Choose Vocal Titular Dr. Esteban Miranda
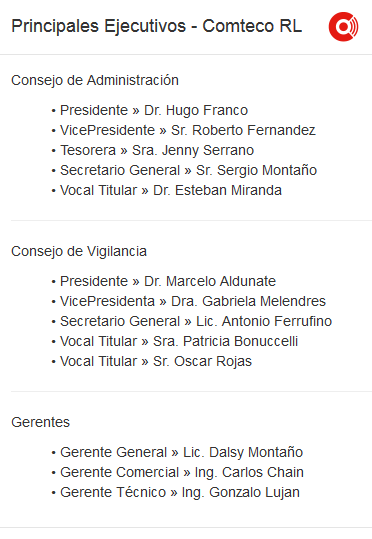This screenshot has width=372, height=539. (x=171, y=190)
